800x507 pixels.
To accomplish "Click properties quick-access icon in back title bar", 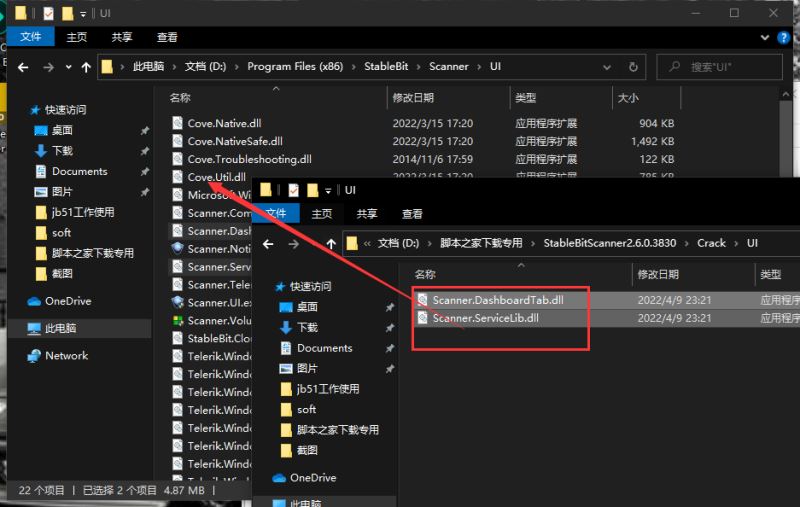I will (48, 13).
